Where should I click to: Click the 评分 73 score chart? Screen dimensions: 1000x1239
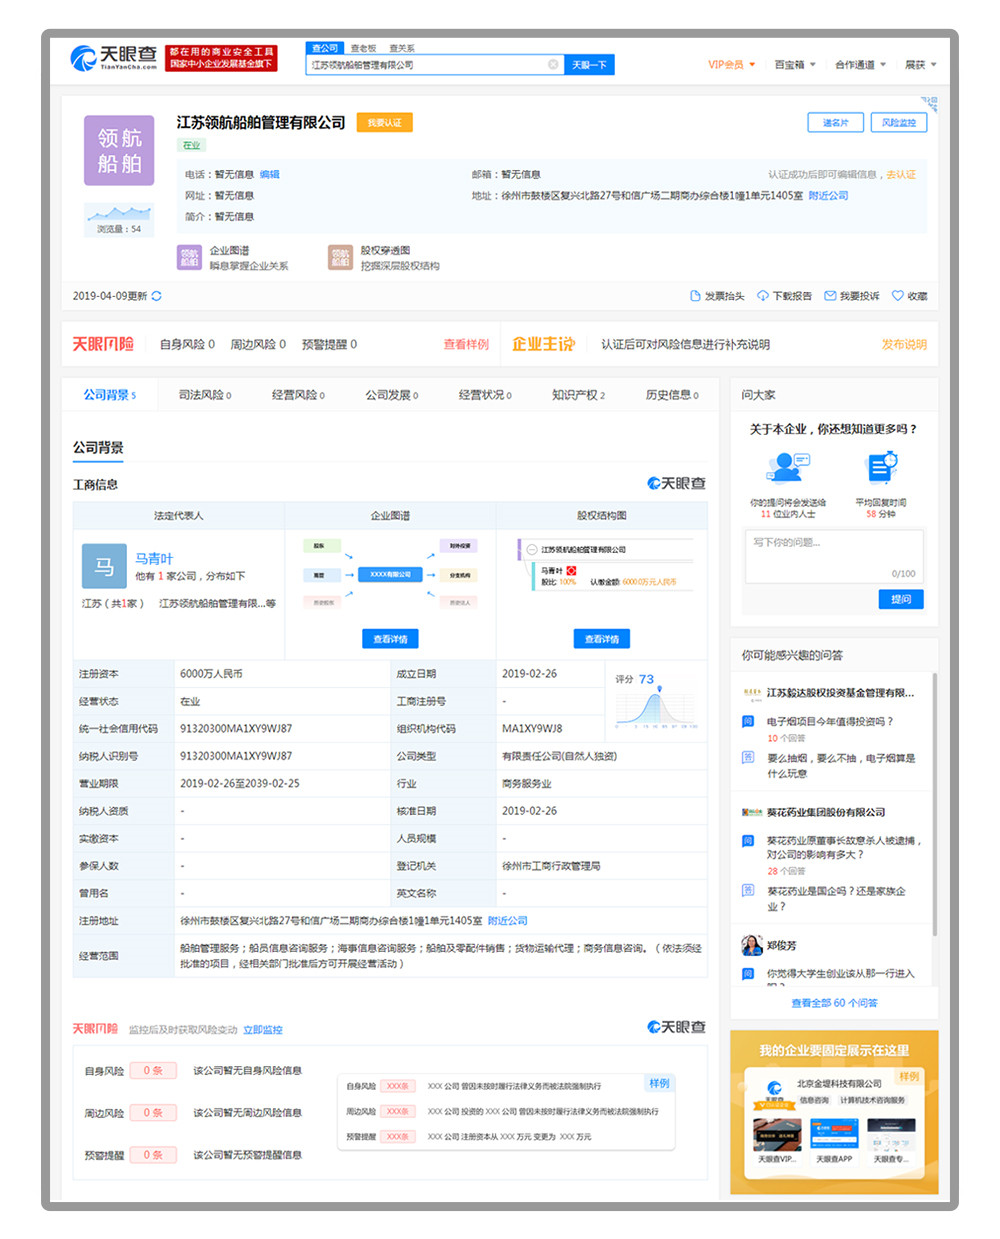pyautogui.click(x=654, y=700)
